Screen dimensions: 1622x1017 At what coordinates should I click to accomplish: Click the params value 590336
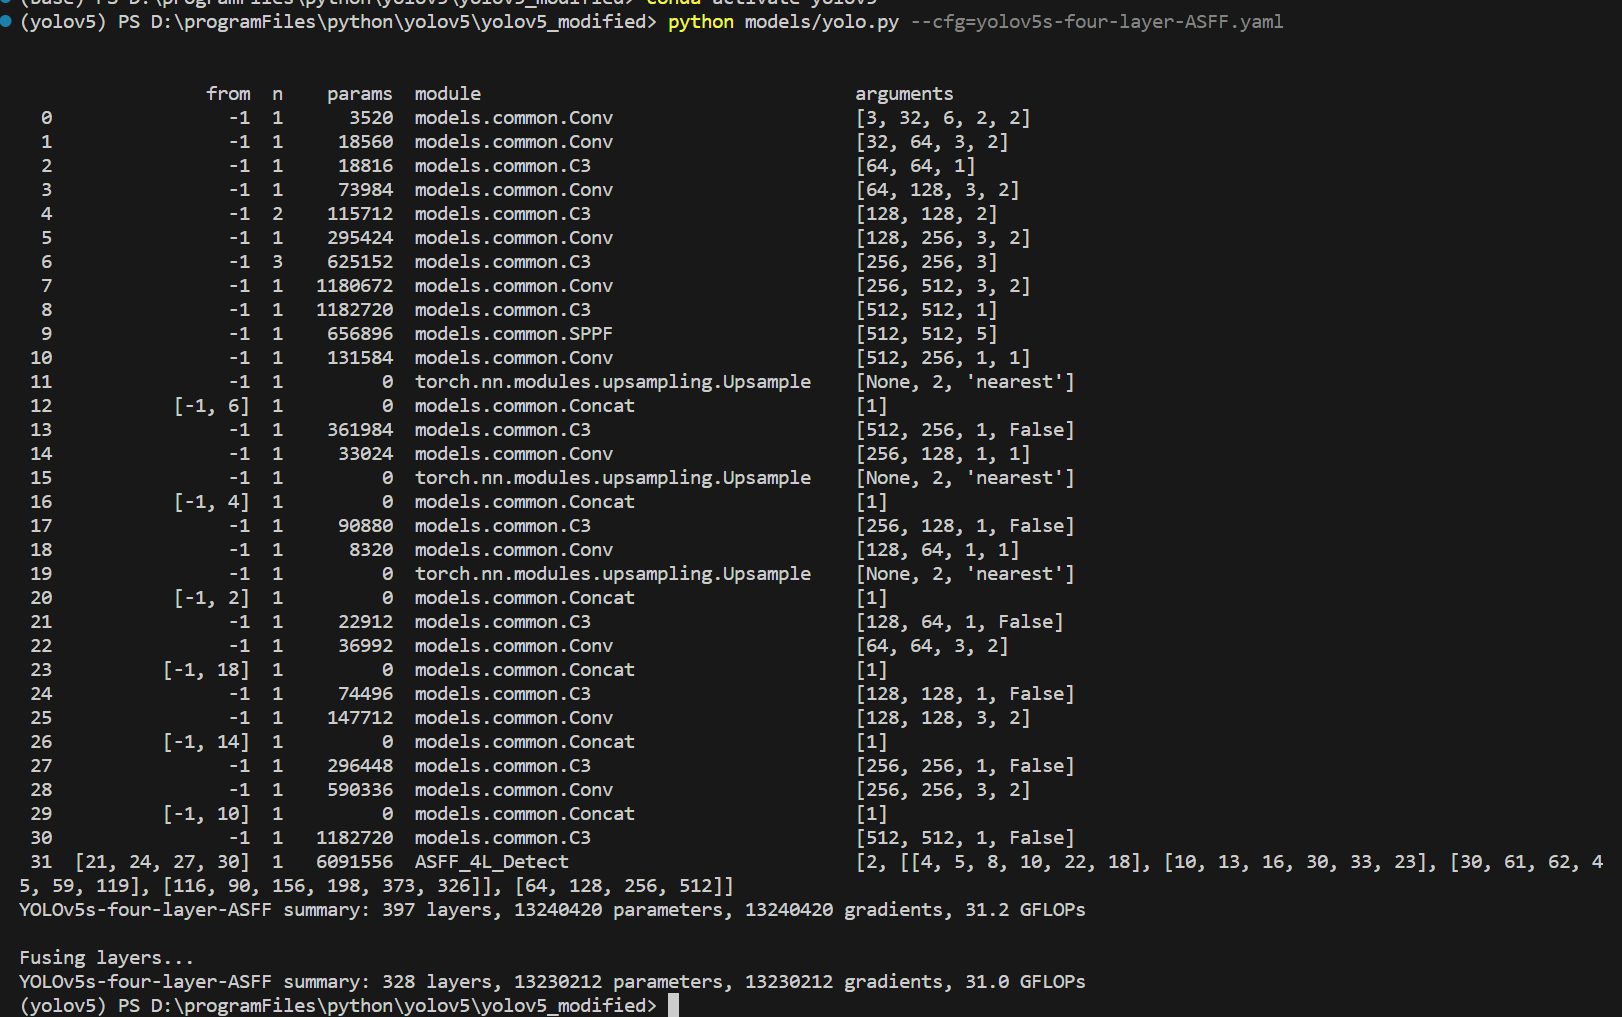(x=360, y=789)
